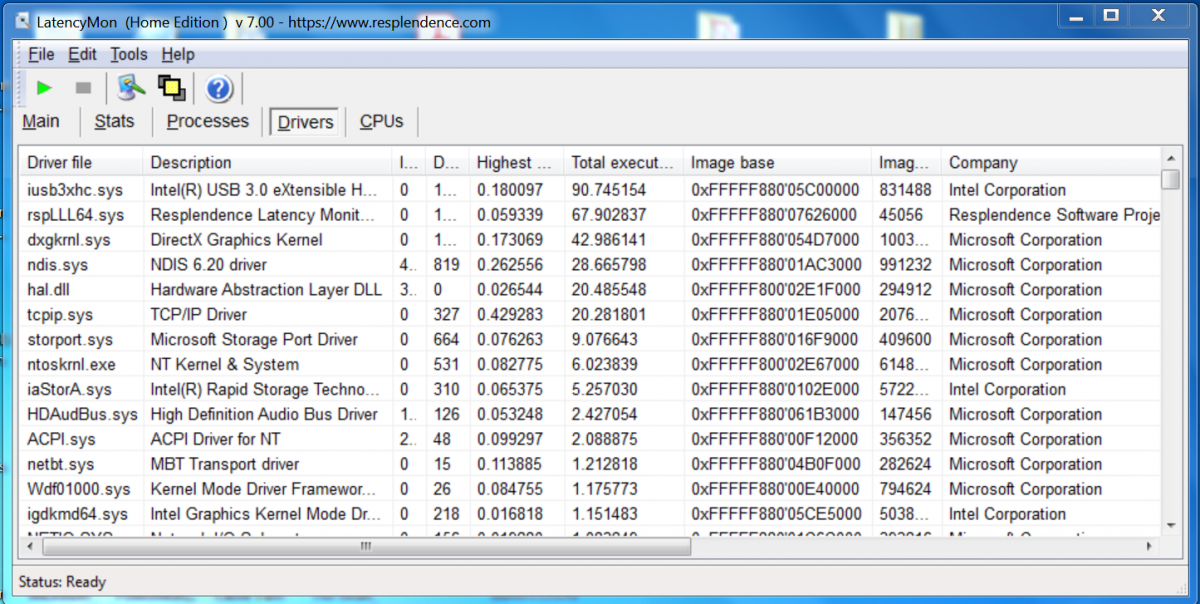Click the yellow windows toolbar icon
Screen dimensions: 1200x604
pos(172,89)
